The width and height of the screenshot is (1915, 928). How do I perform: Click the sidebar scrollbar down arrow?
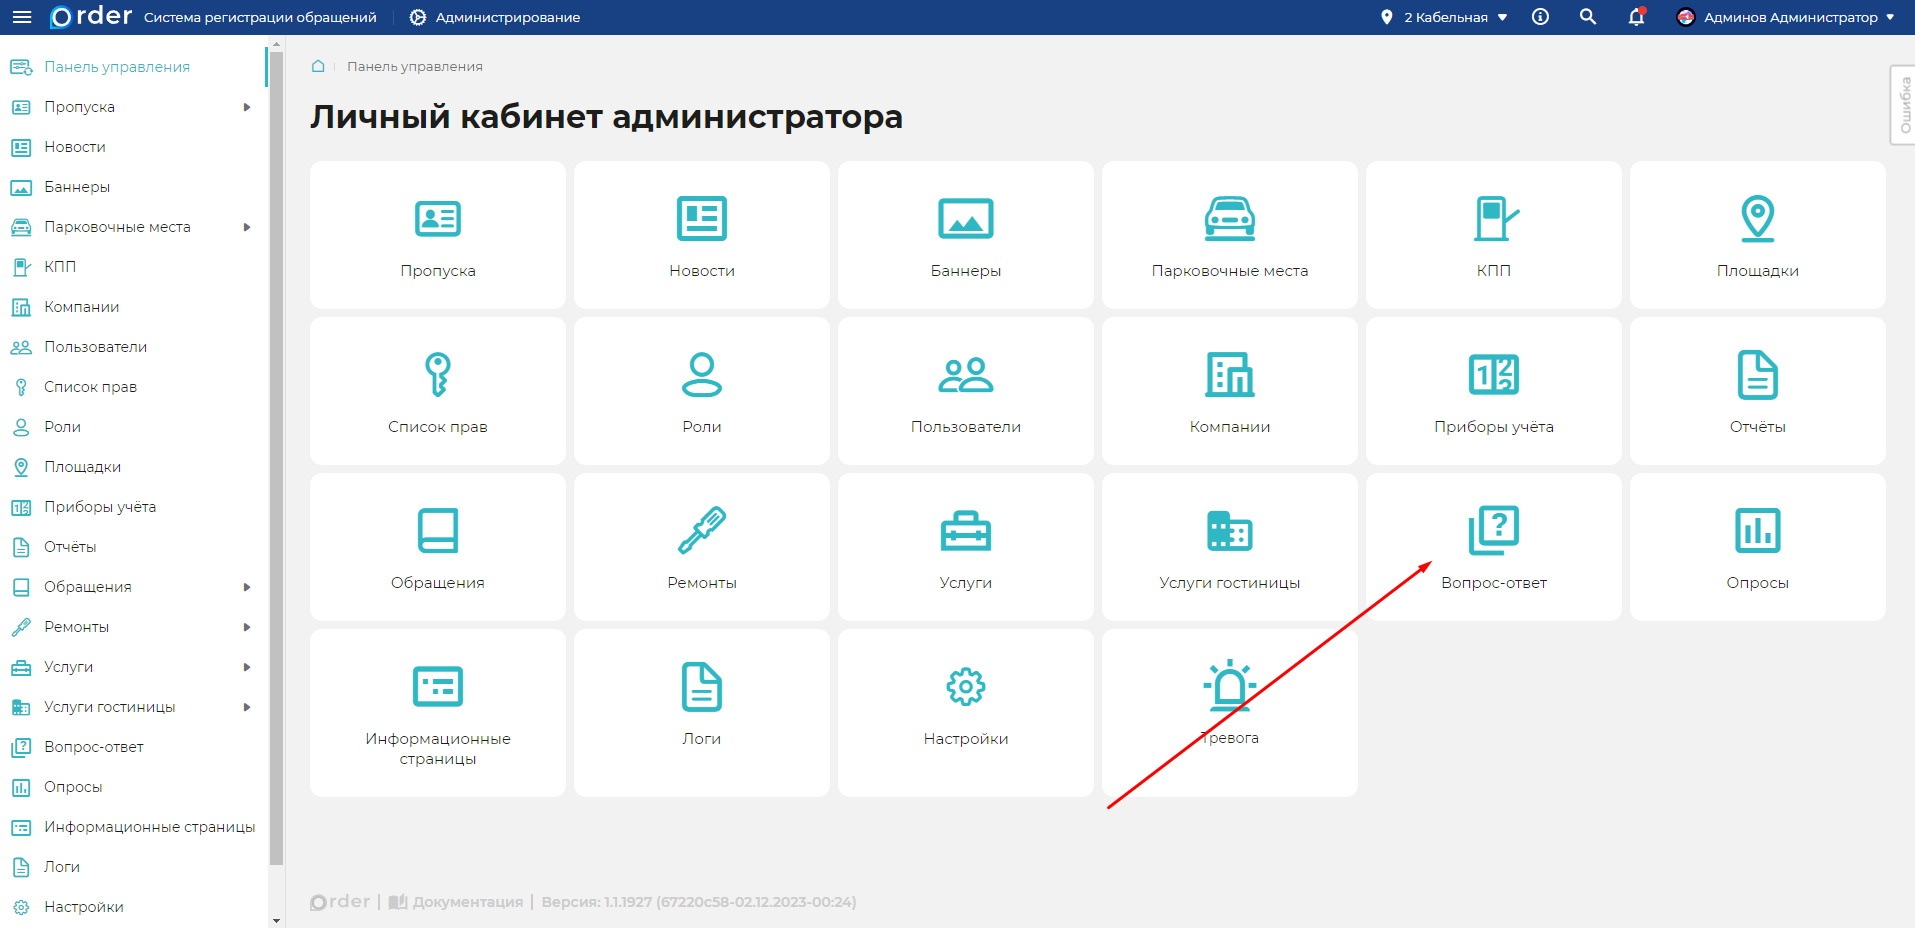click(x=276, y=920)
